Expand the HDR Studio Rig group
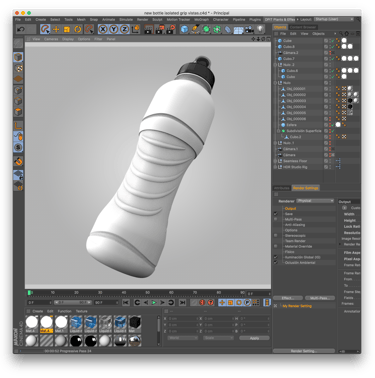375x378 pixels. 276,167
